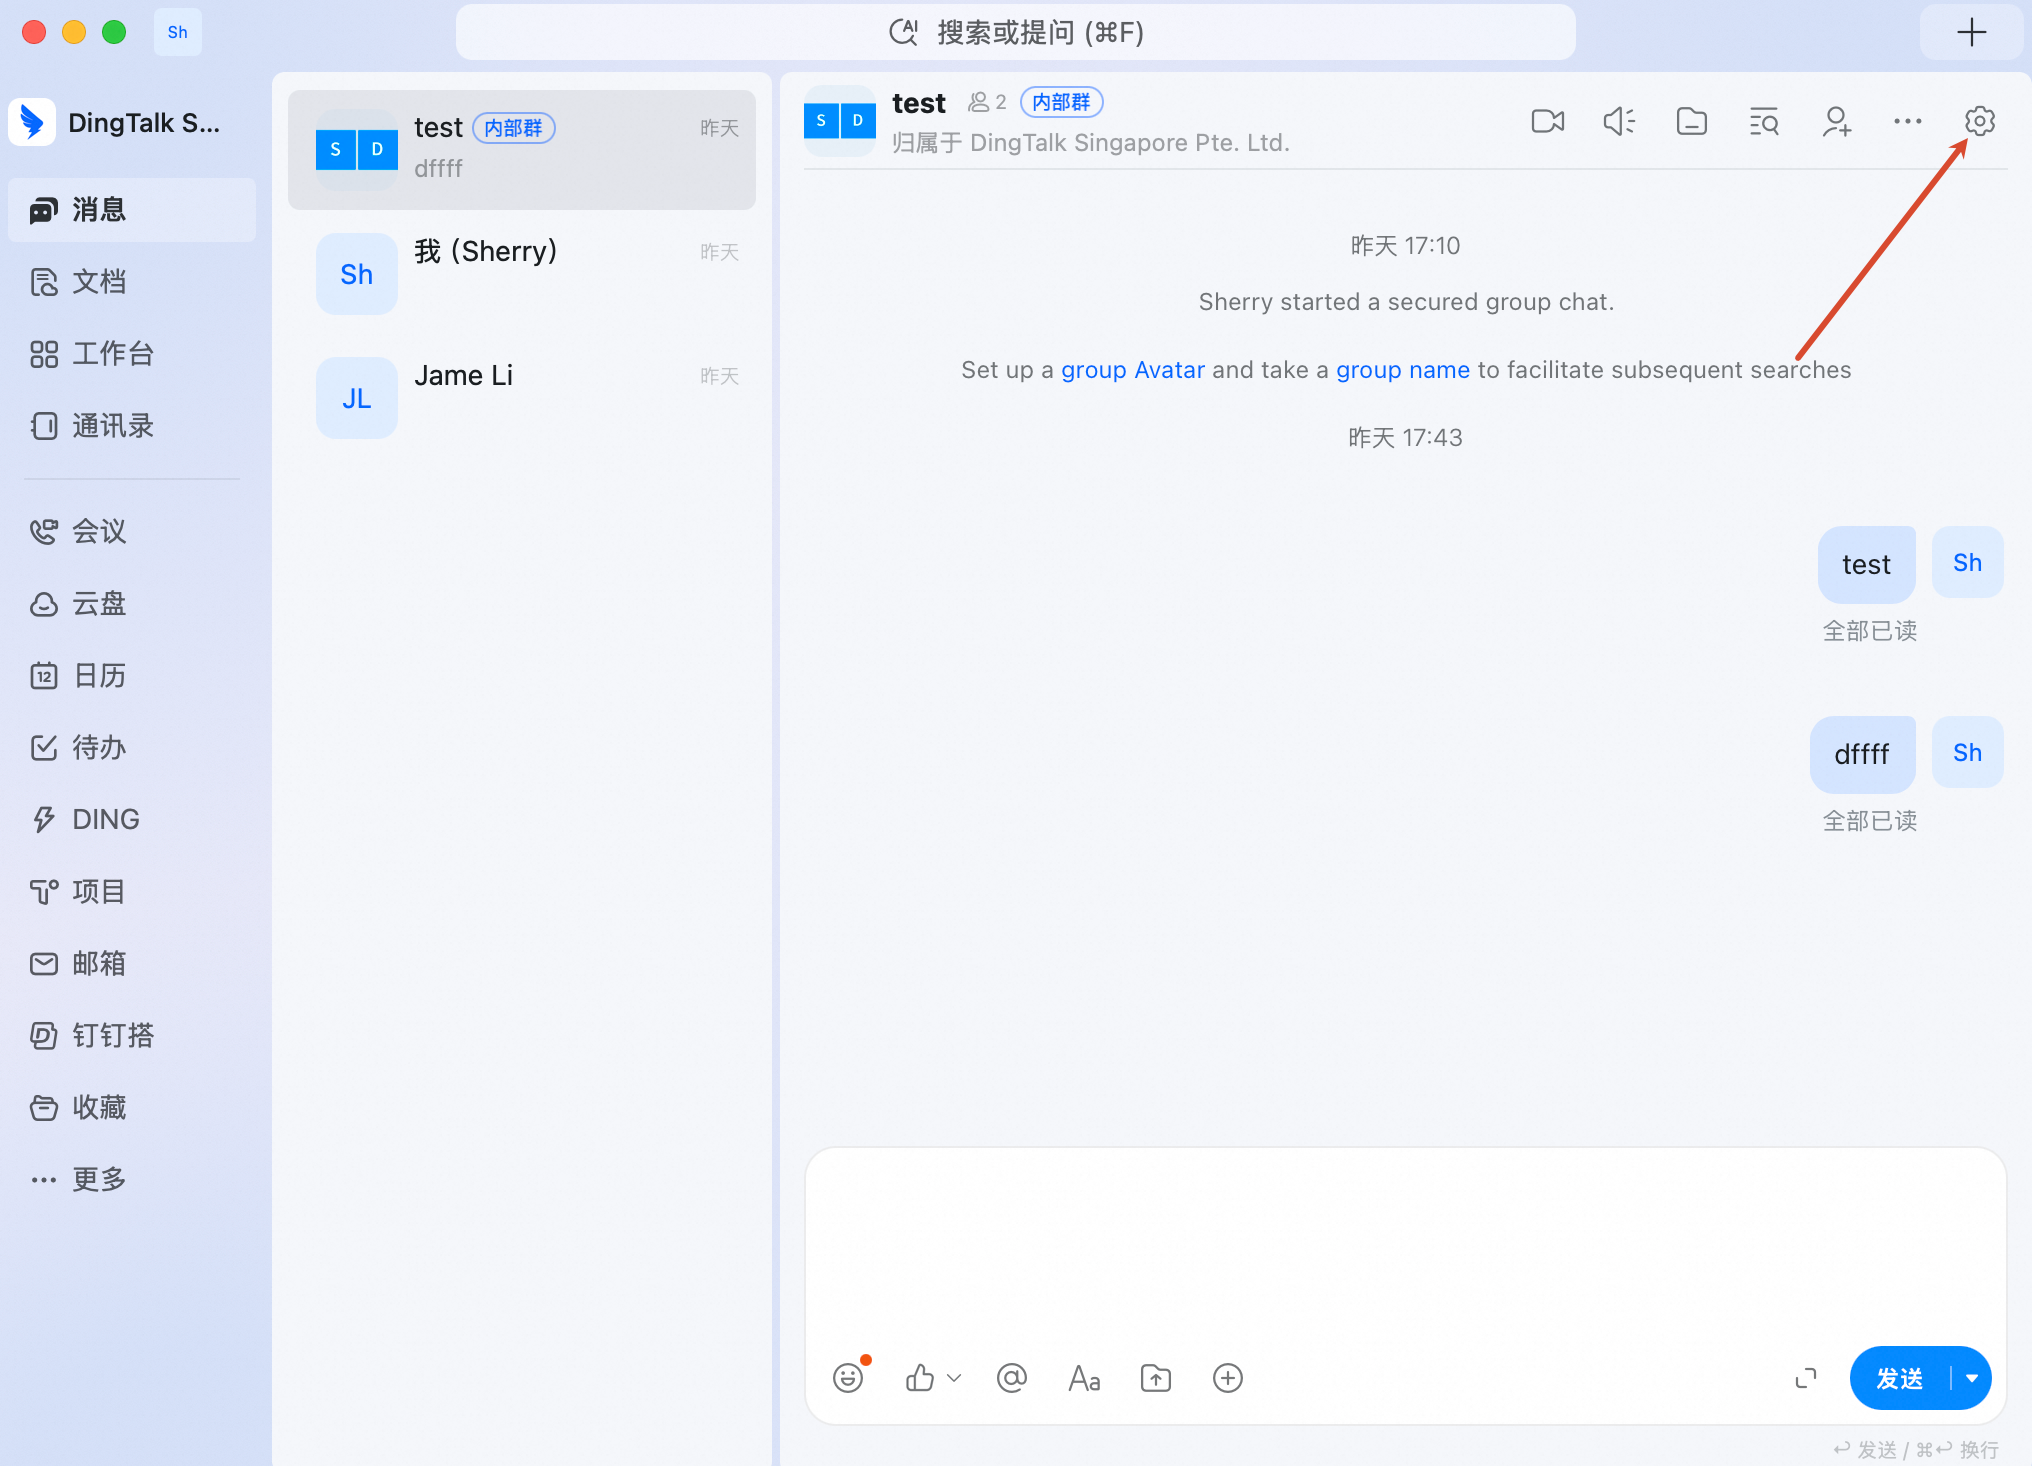Open text formatting Aa options
The height and width of the screenshot is (1466, 2032).
(1084, 1378)
